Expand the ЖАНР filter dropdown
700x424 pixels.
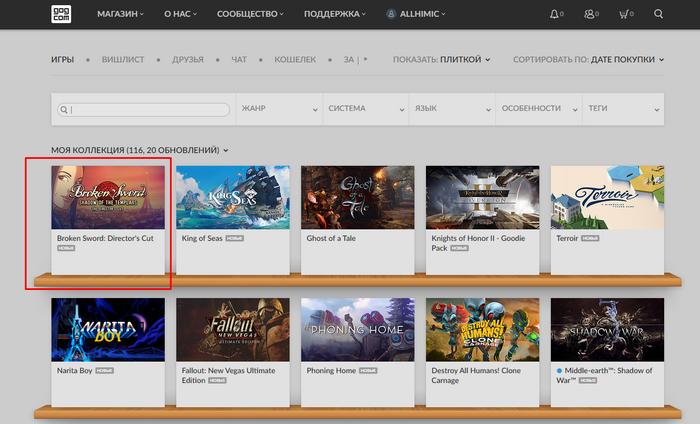(x=278, y=108)
